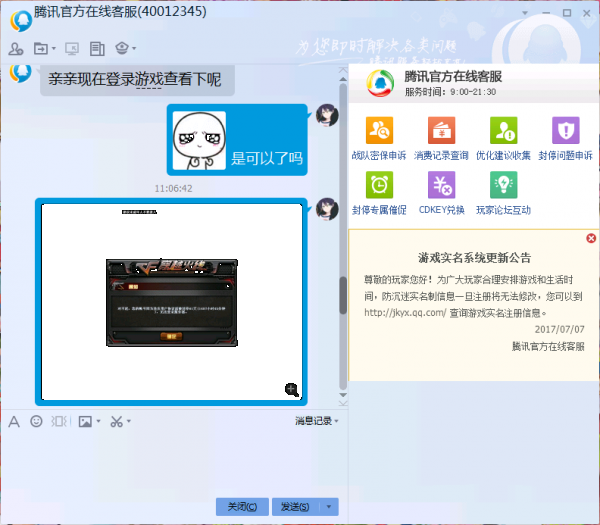Click the send picture icon
Screen dimensions: 600x525
point(85,421)
